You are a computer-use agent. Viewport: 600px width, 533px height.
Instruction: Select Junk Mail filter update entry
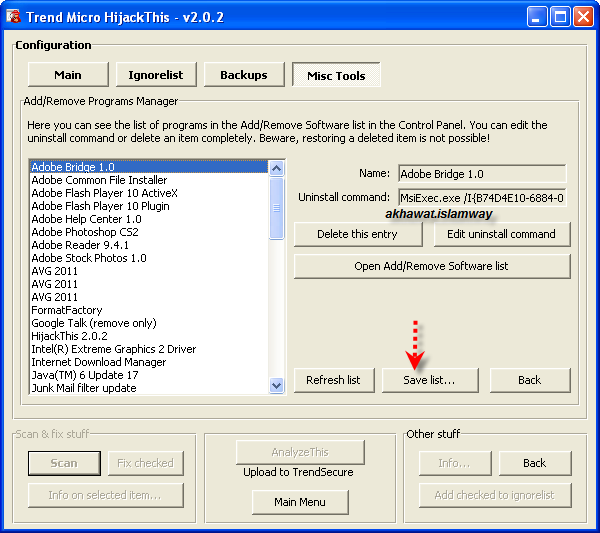click(149, 388)
